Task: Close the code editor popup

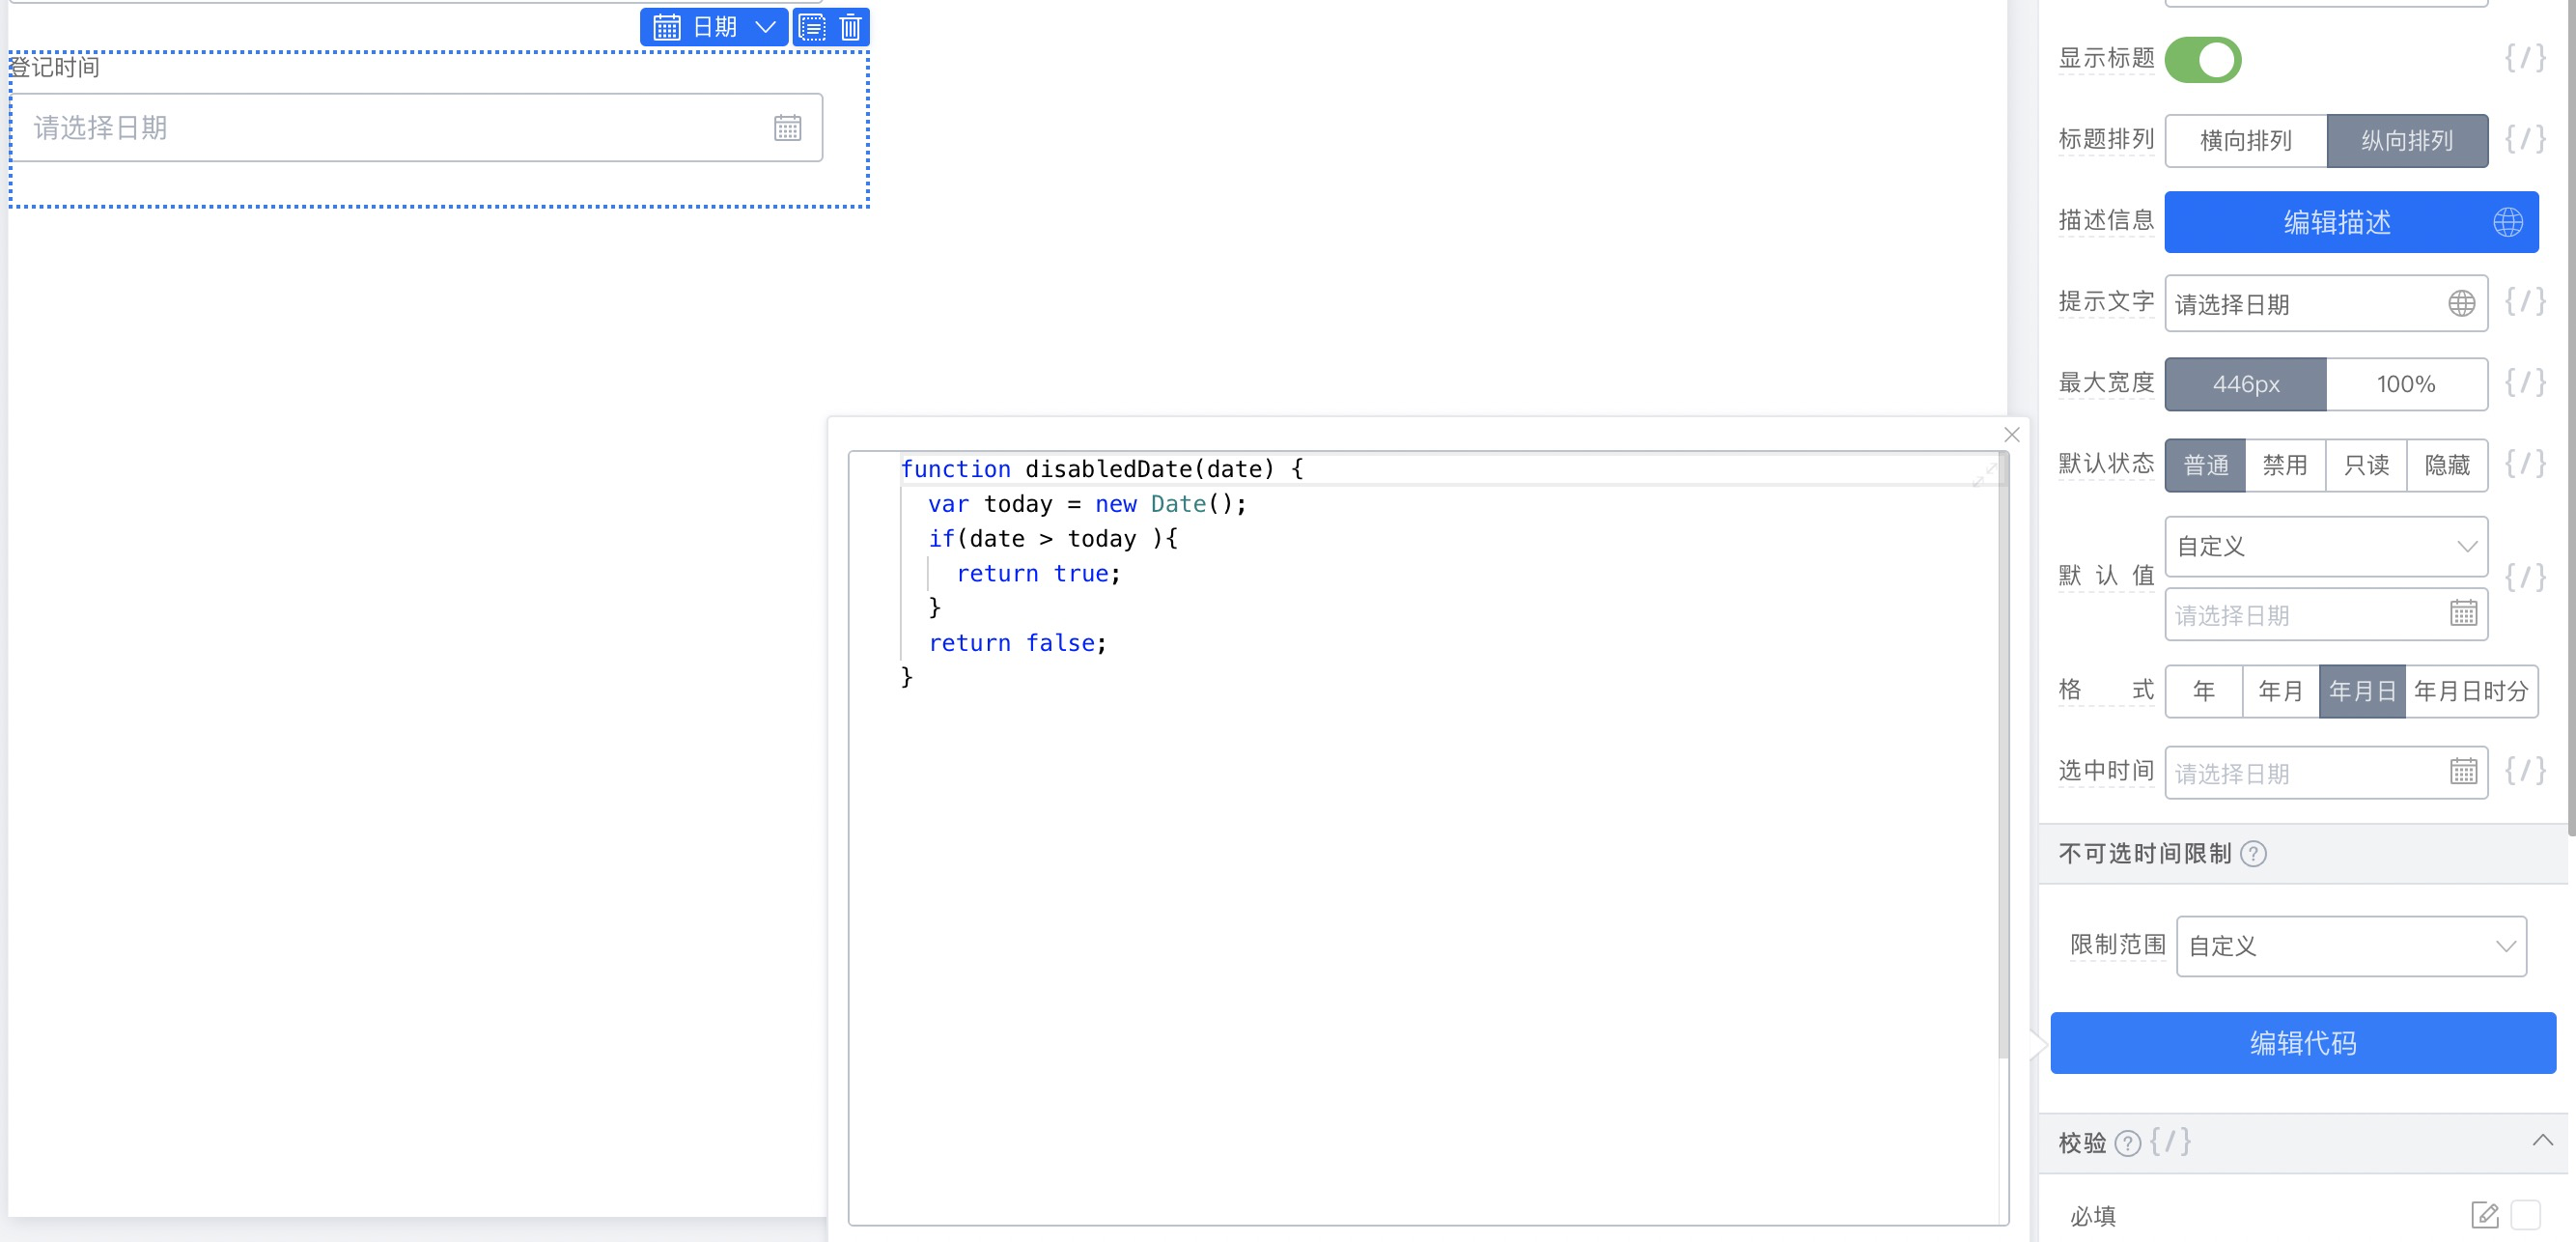Action: point(2011,435)
